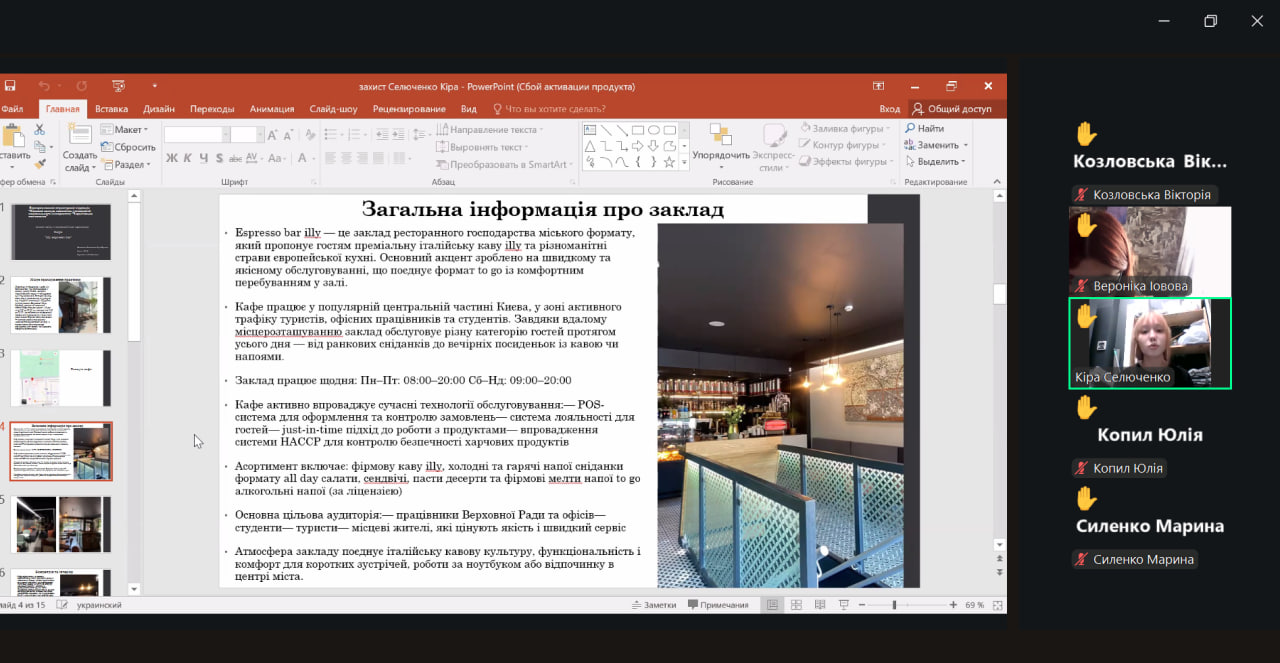This screenshot has width=1280, height=663.
Task: Click the Cut scissors icon
Action: coord(40,129)
